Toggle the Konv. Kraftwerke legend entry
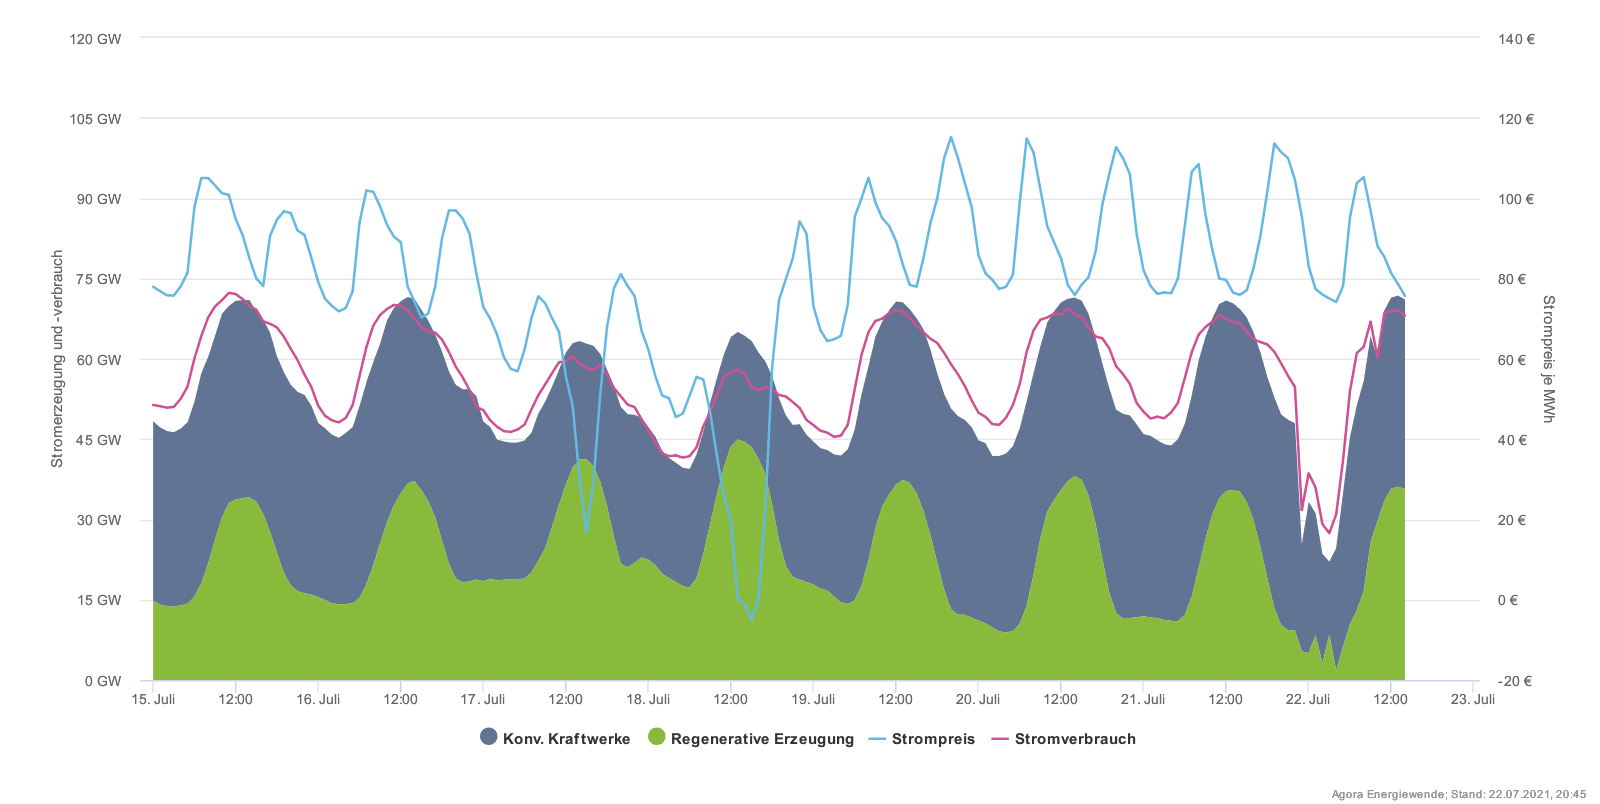This screenshot has height=804, width=1600. (555, 739)
